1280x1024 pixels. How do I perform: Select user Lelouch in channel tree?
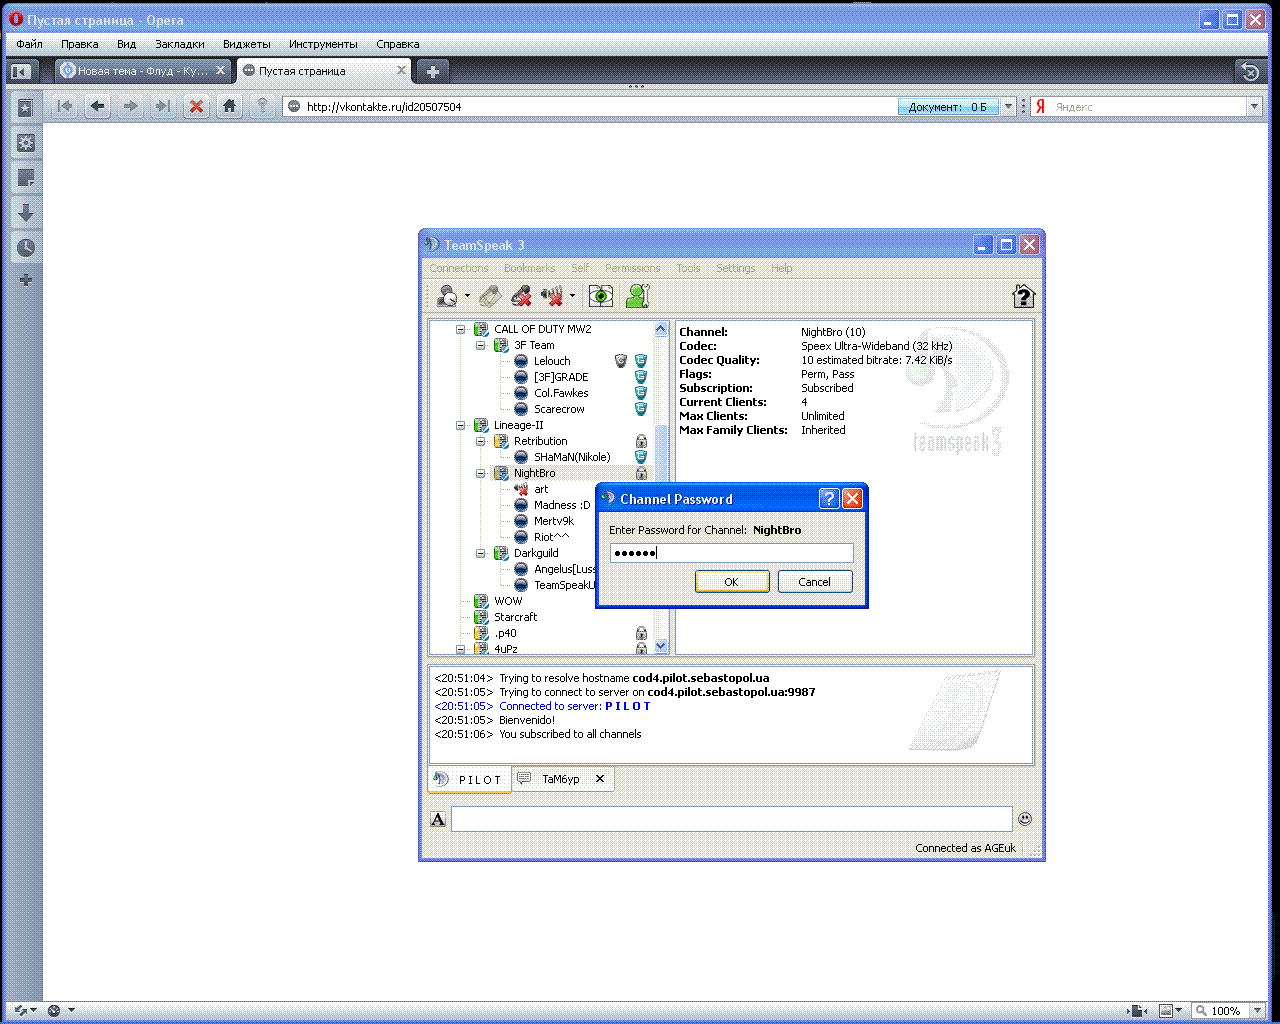tap(552, 361)
